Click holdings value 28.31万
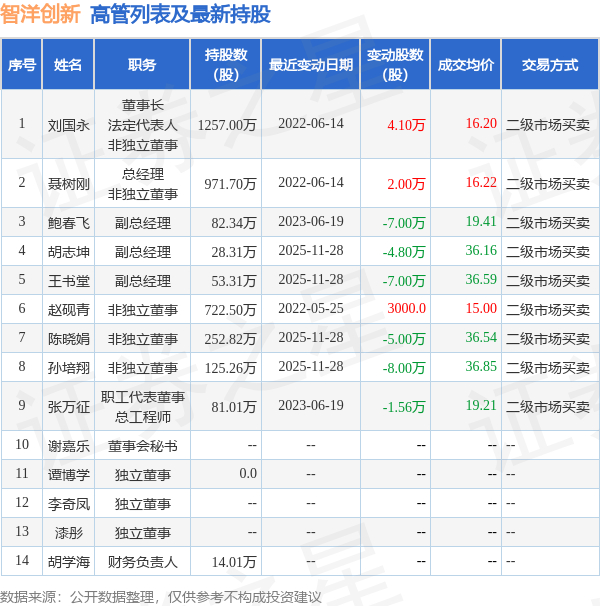Screen dimensions: 600x606 pyautogui.click(x=234, y=252)
